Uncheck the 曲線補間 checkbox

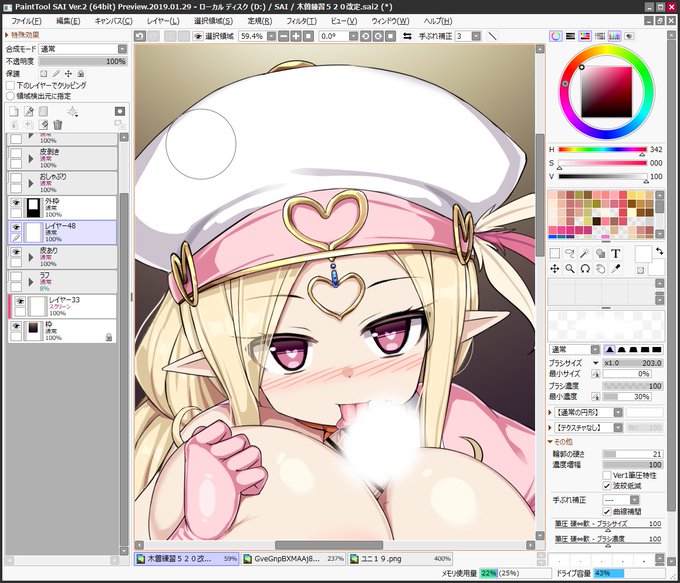(607, 512)
